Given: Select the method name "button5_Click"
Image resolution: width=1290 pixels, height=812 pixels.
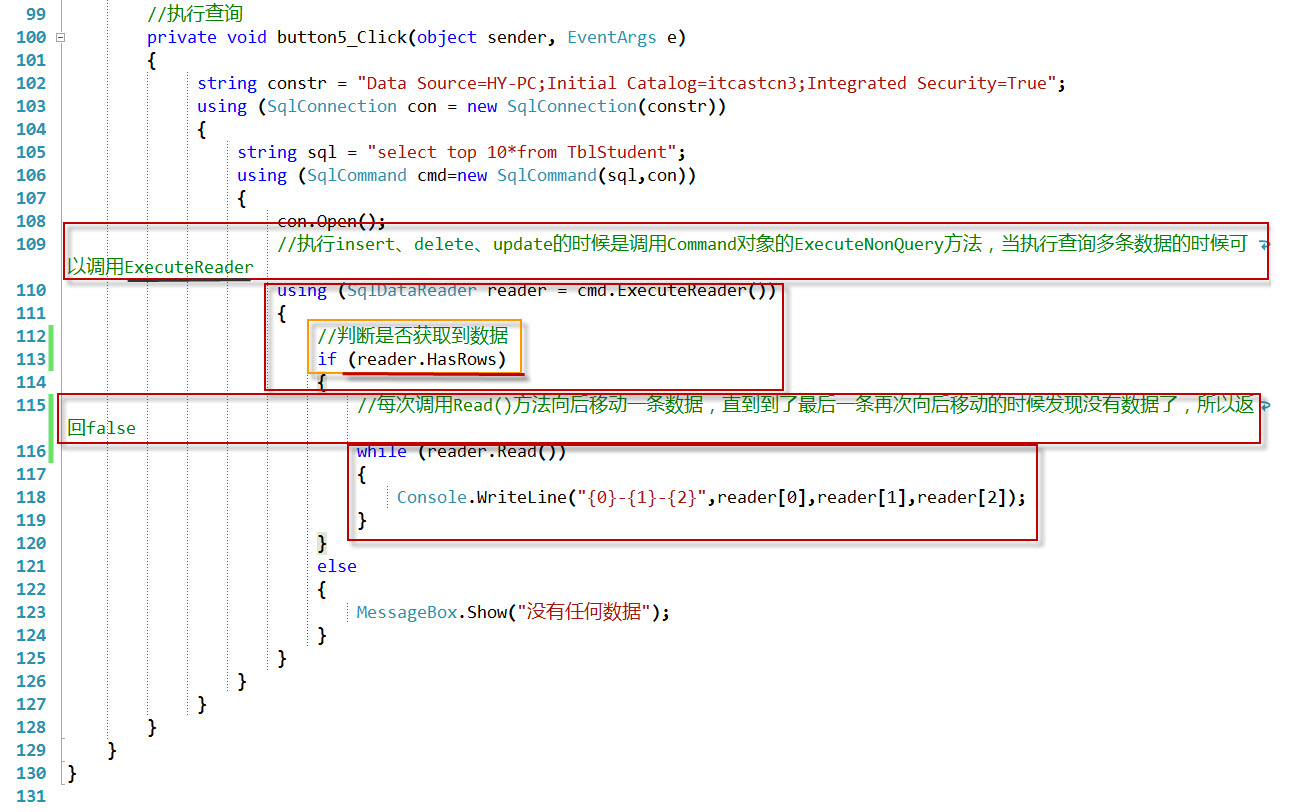Looking at the screenshot, I should (x=341, y=37).
